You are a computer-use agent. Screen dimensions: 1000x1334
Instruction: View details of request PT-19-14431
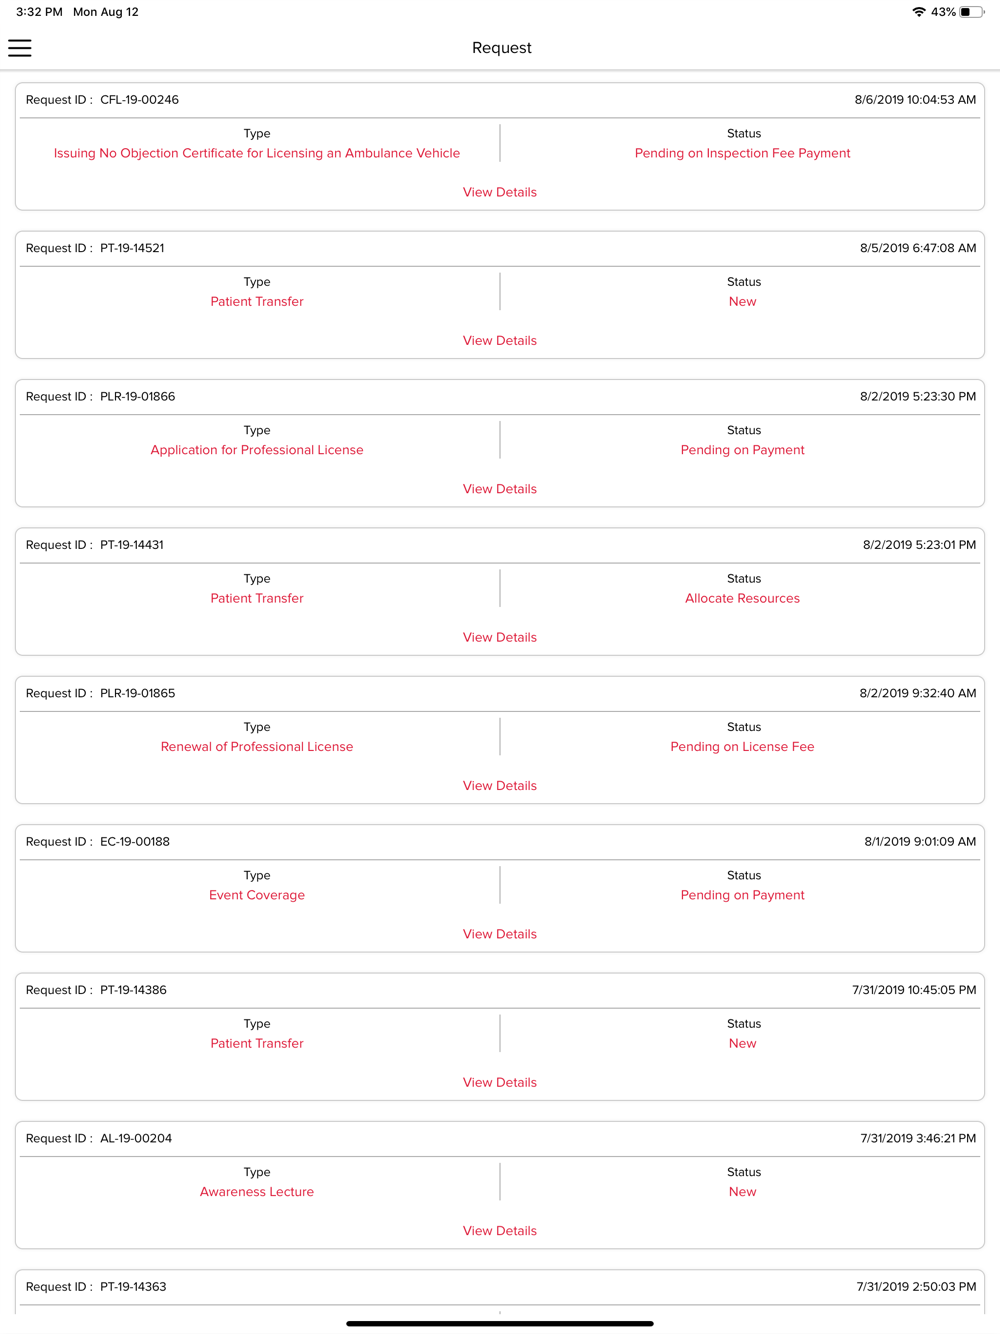point(500,637)
